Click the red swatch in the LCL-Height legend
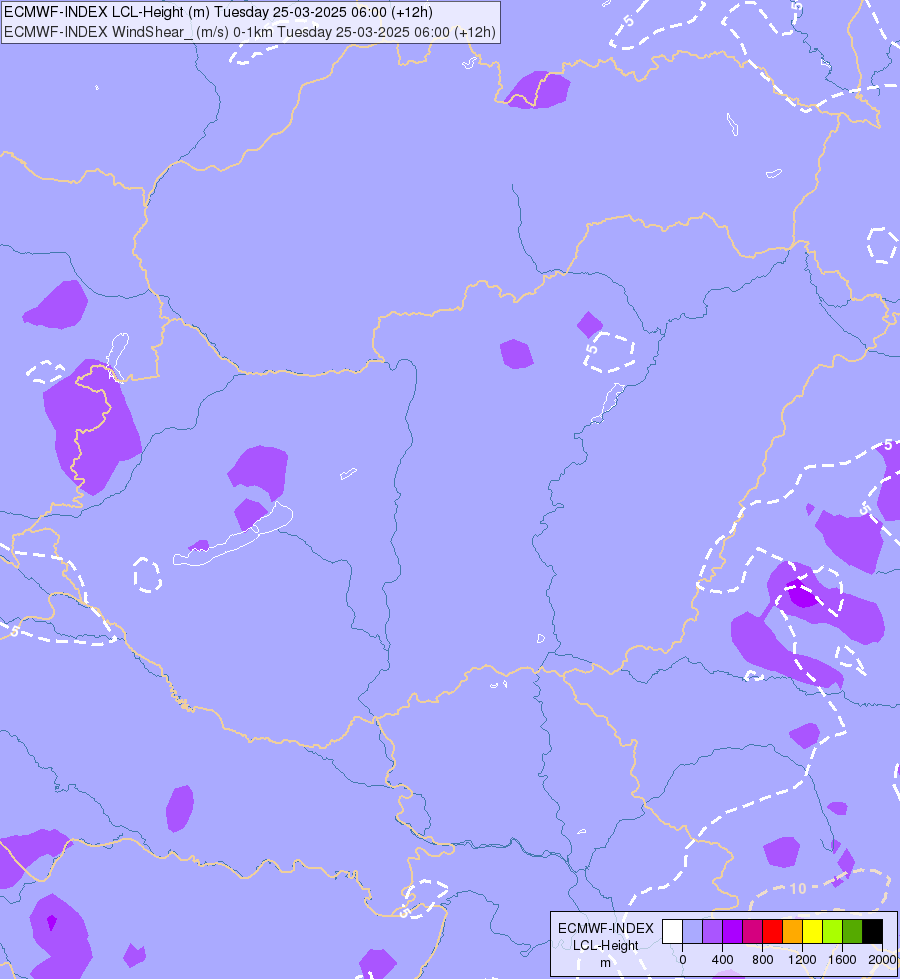 coord(773,931)
